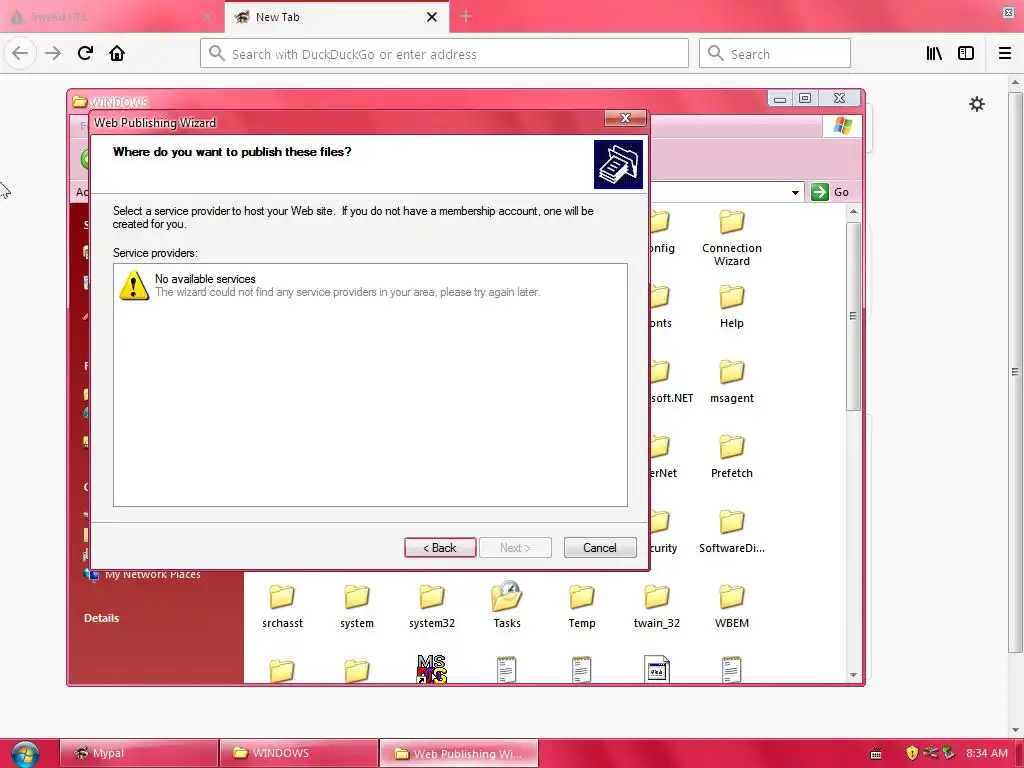Select the system32 folder

click(432, 607)
